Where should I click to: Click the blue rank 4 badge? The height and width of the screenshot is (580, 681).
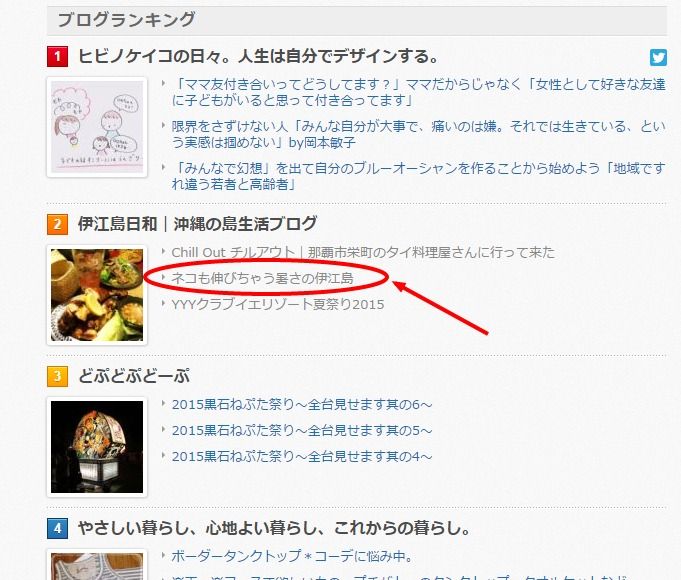(x=57, y=529)
